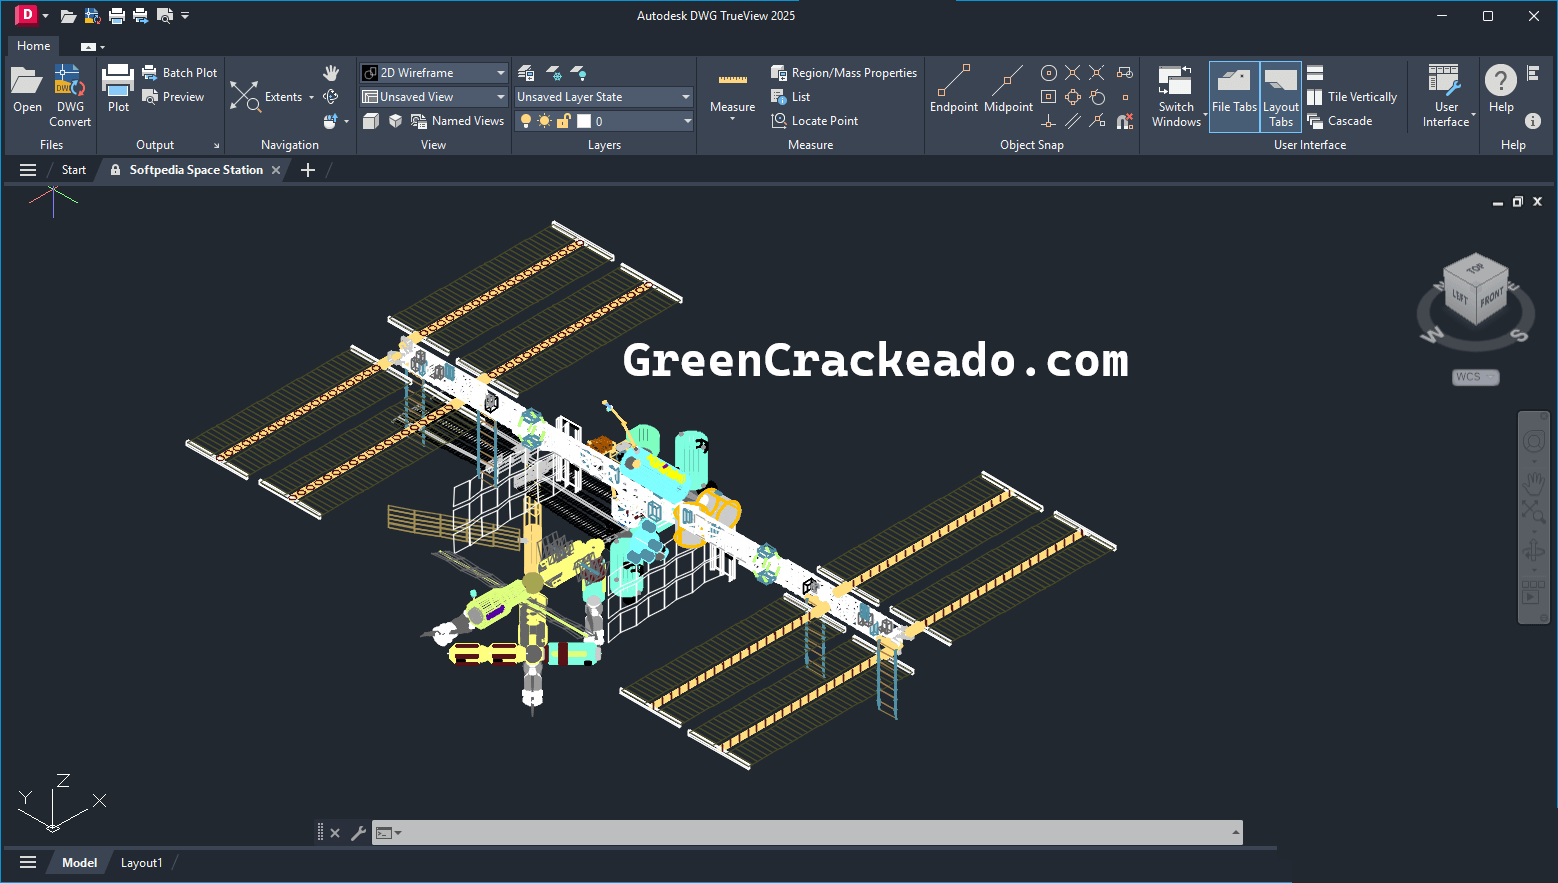Open the layer 0 dropdown arrow

(x=687, y=121)
